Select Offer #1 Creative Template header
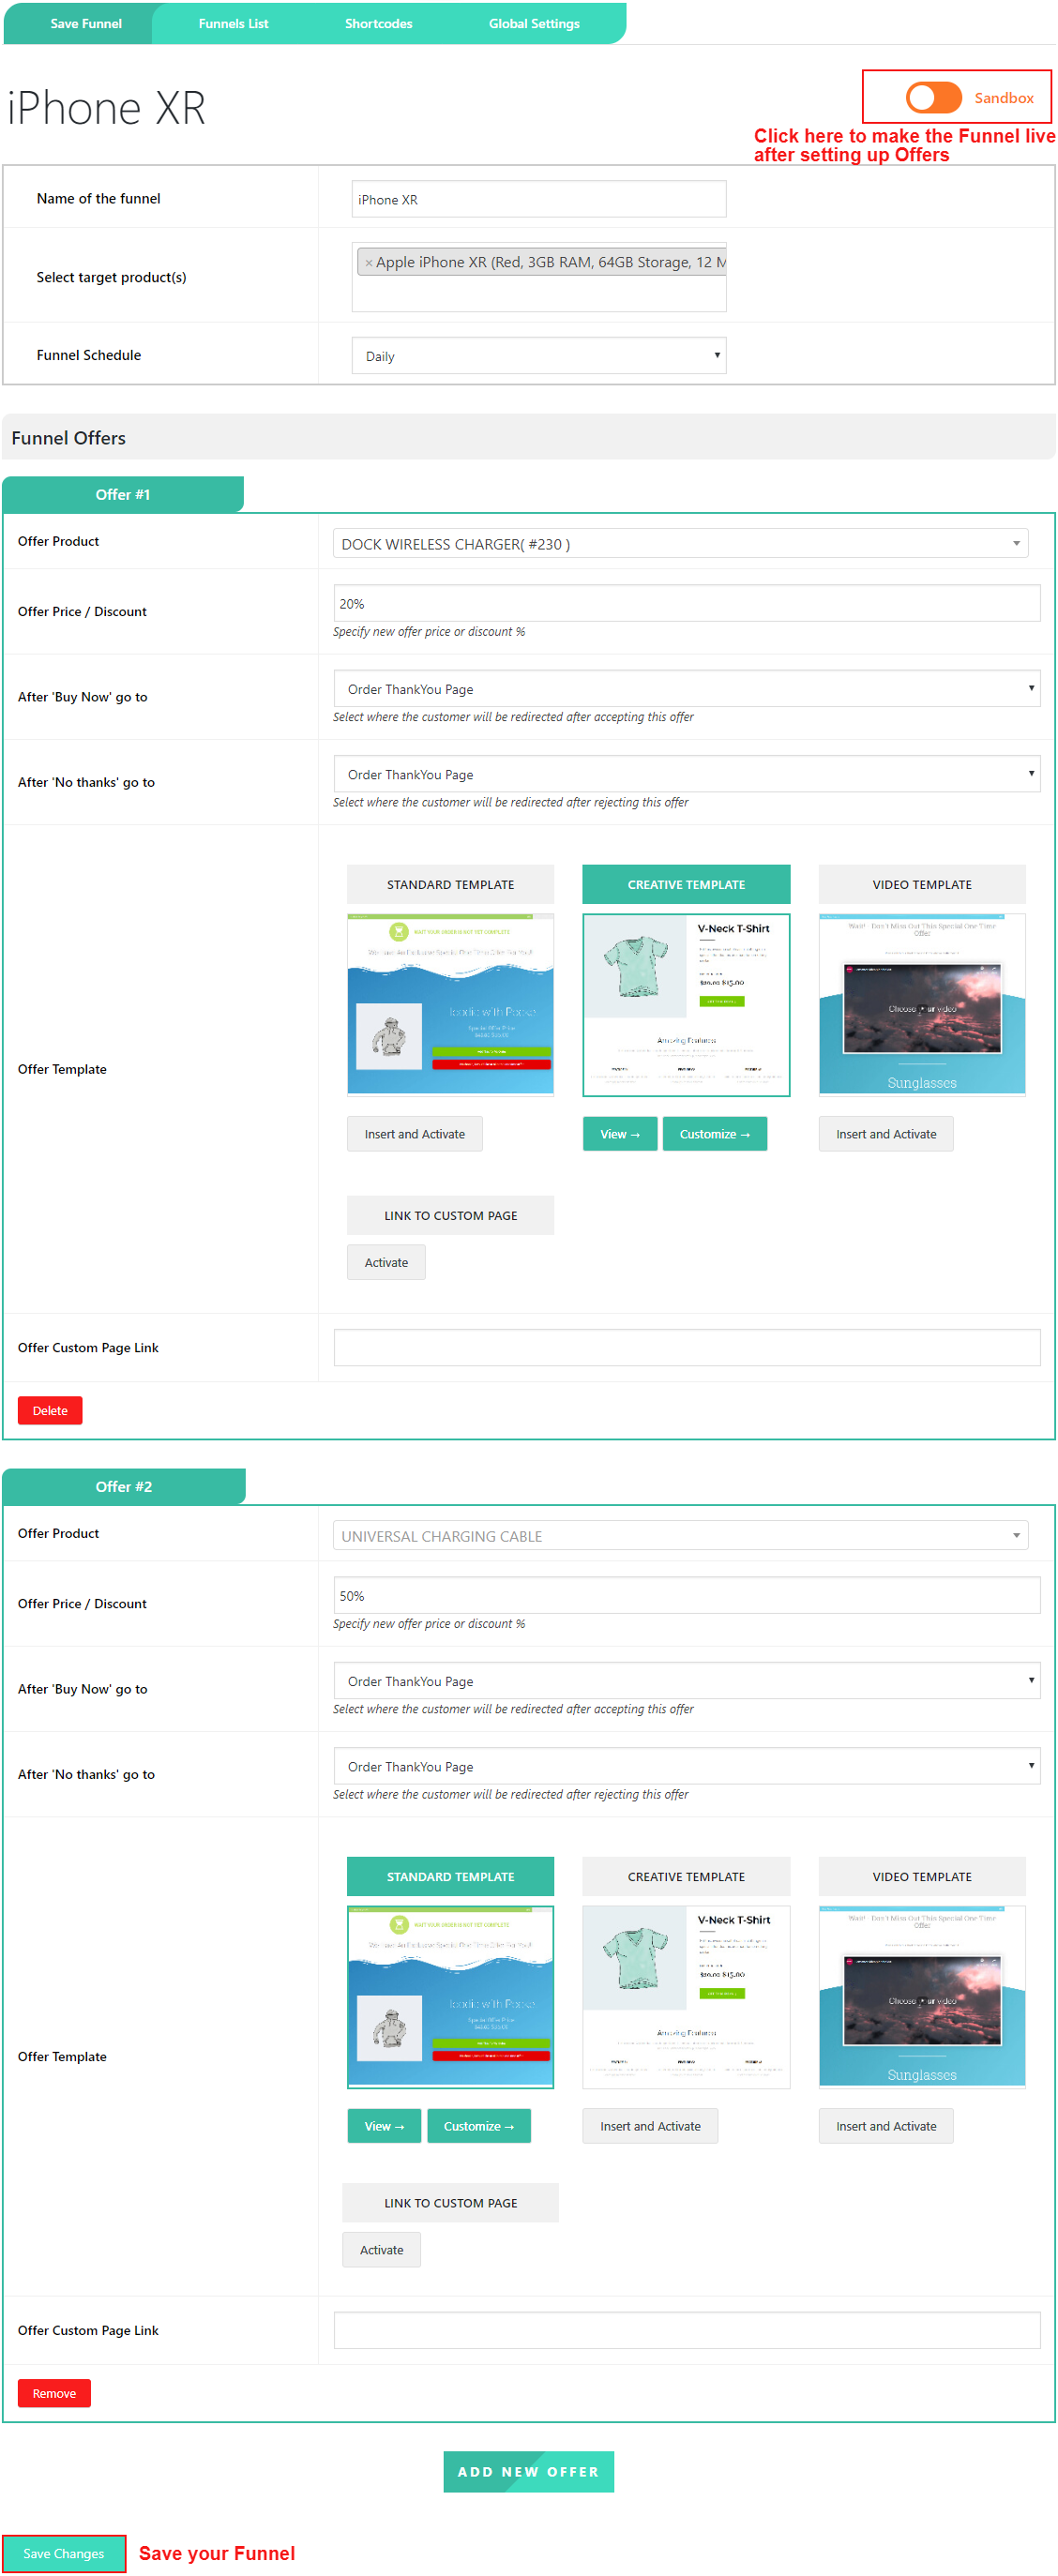The width and height of the screenshot is (1058, 2576). tap(686, 884)
